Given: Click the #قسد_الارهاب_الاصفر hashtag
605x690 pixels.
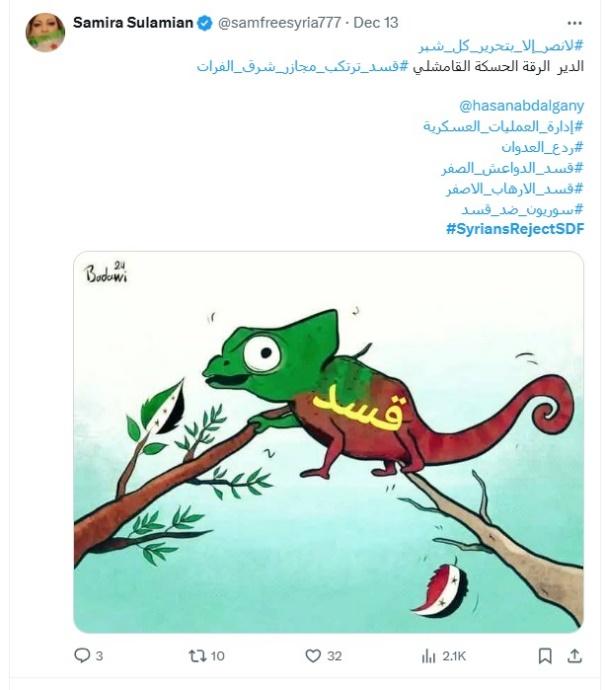Looking at the screenshot, I should (515, 188).
